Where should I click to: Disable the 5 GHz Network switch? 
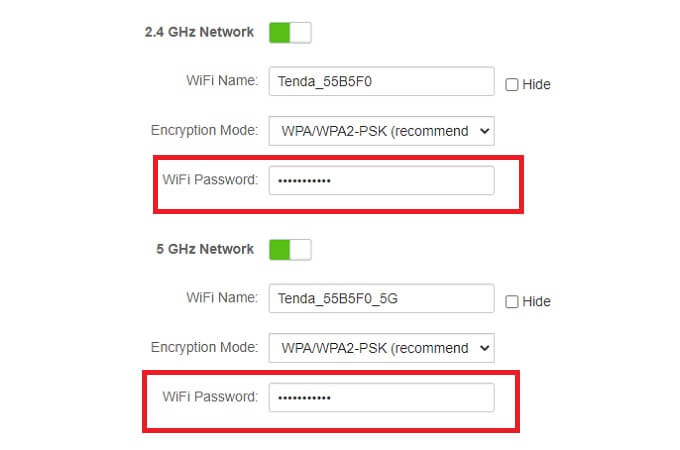(x=290, y=249)
